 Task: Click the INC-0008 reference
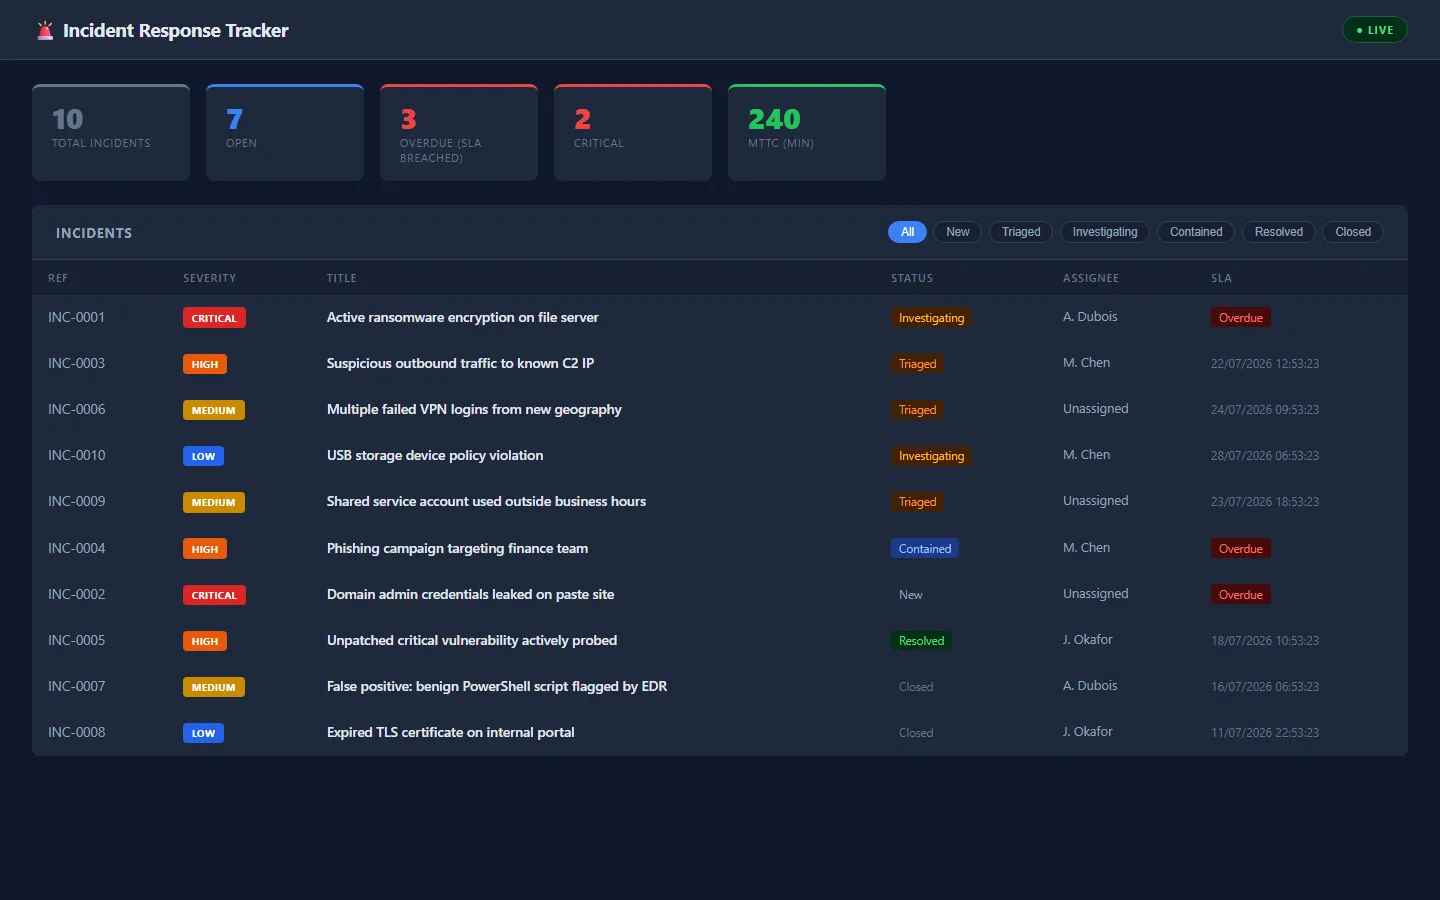[x=76, y=732]
